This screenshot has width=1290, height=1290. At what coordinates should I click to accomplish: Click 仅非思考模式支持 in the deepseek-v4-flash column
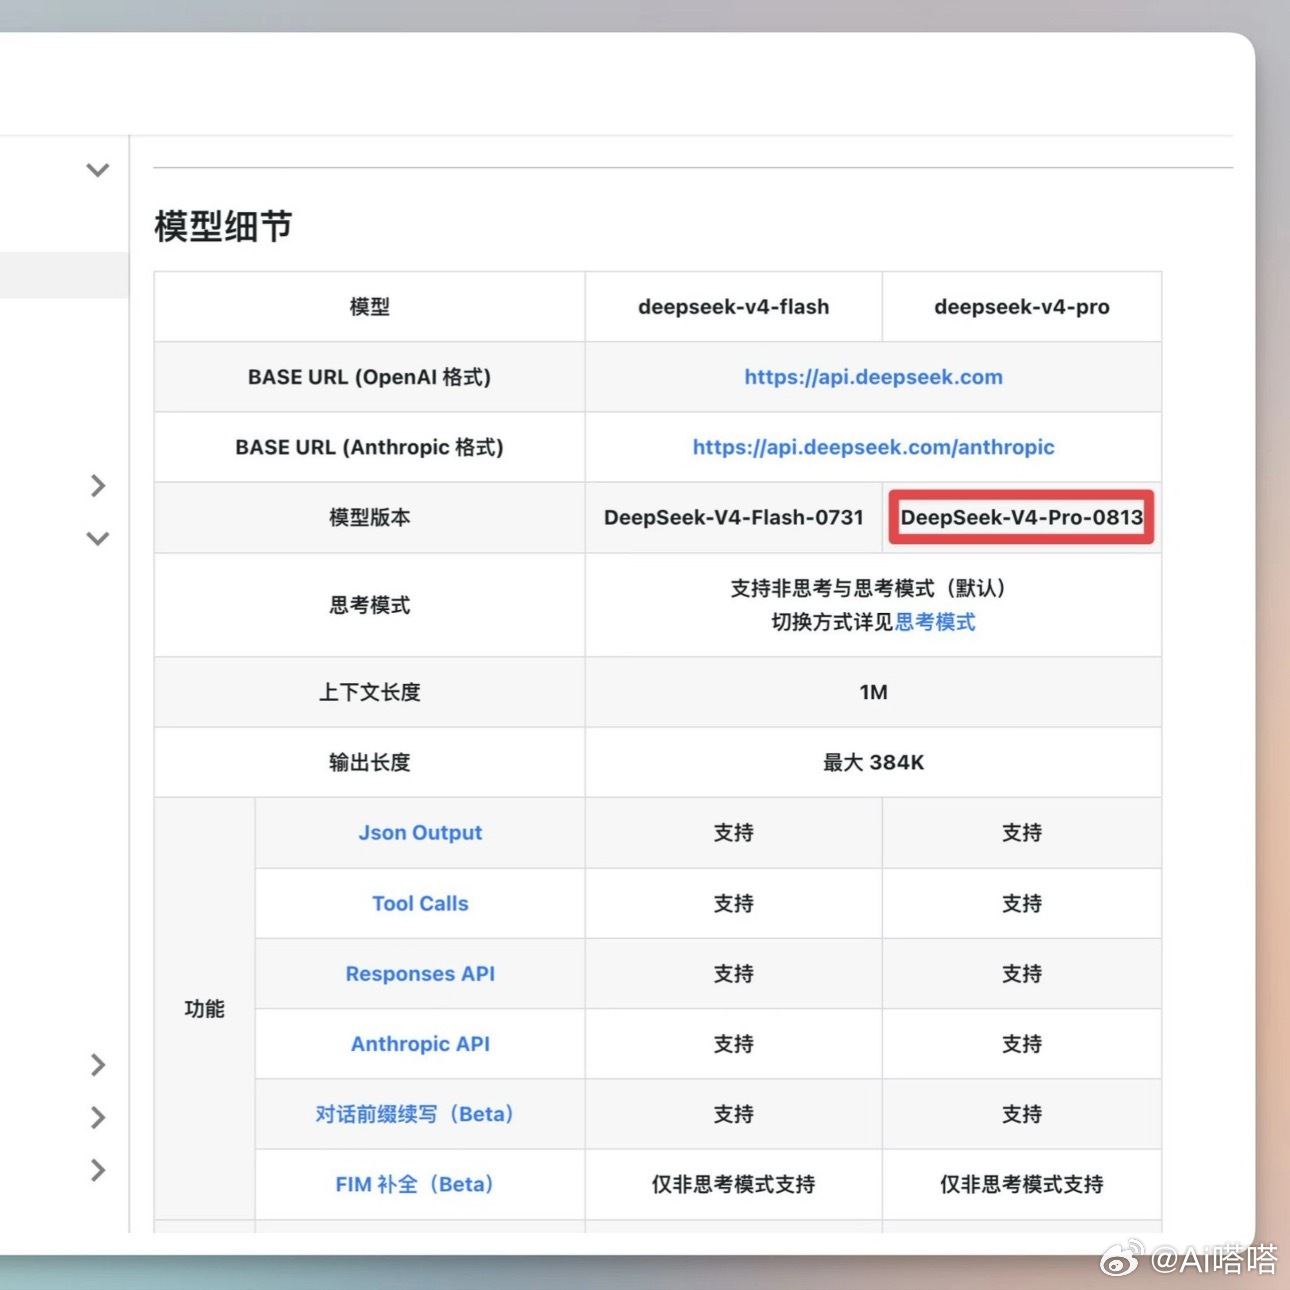733,1184
